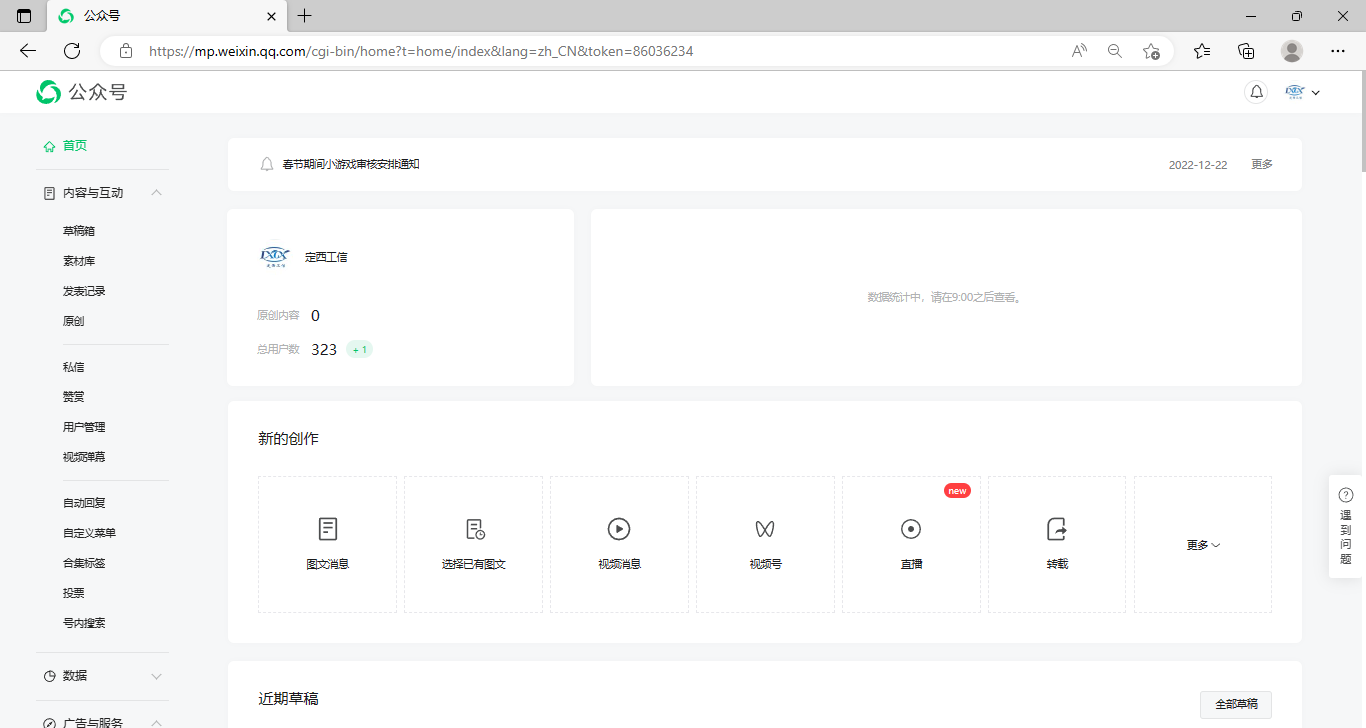1366x728 pixels.
Task: Click the 遇到问题 help icon
Action: click(x=1346, y=495)
